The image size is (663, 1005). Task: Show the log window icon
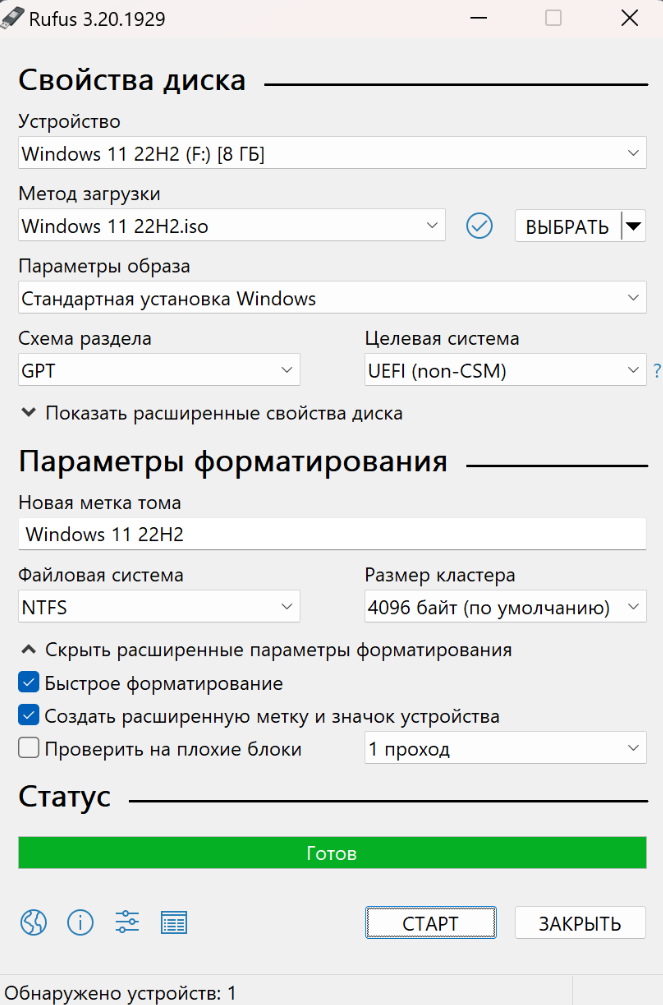(174, 923)
